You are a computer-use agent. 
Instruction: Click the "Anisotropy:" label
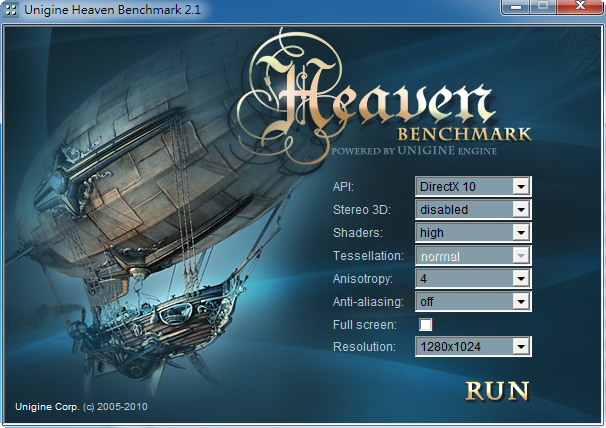(x=363, y=279)
